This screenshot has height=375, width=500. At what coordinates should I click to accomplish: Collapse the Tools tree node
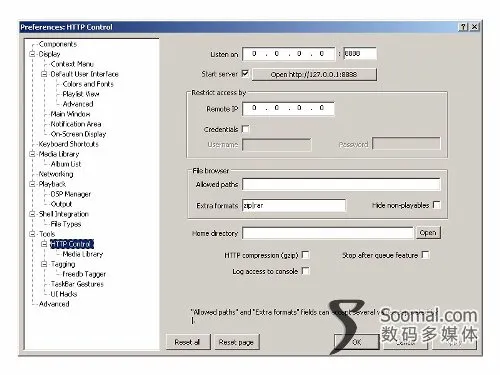(32, 234)
